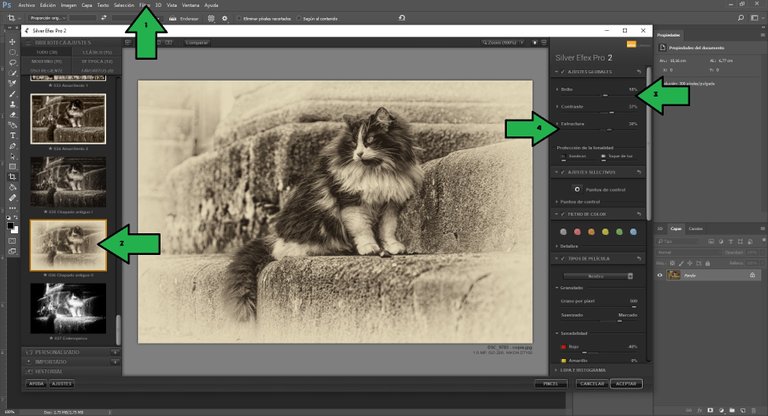Select the yellow color filter swatch
This screenshot has height=416, width=768.
pyautogui.click(x=605, y=232)
